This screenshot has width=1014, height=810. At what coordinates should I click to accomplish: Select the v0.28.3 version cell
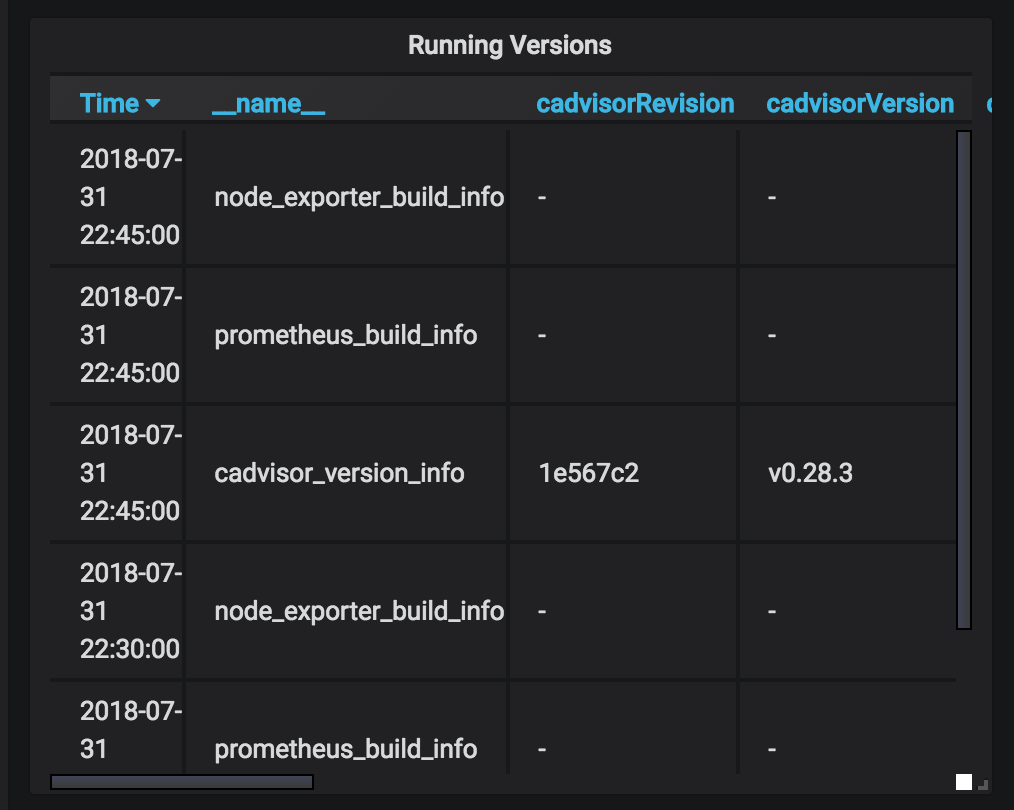click(x=810, y=473)
